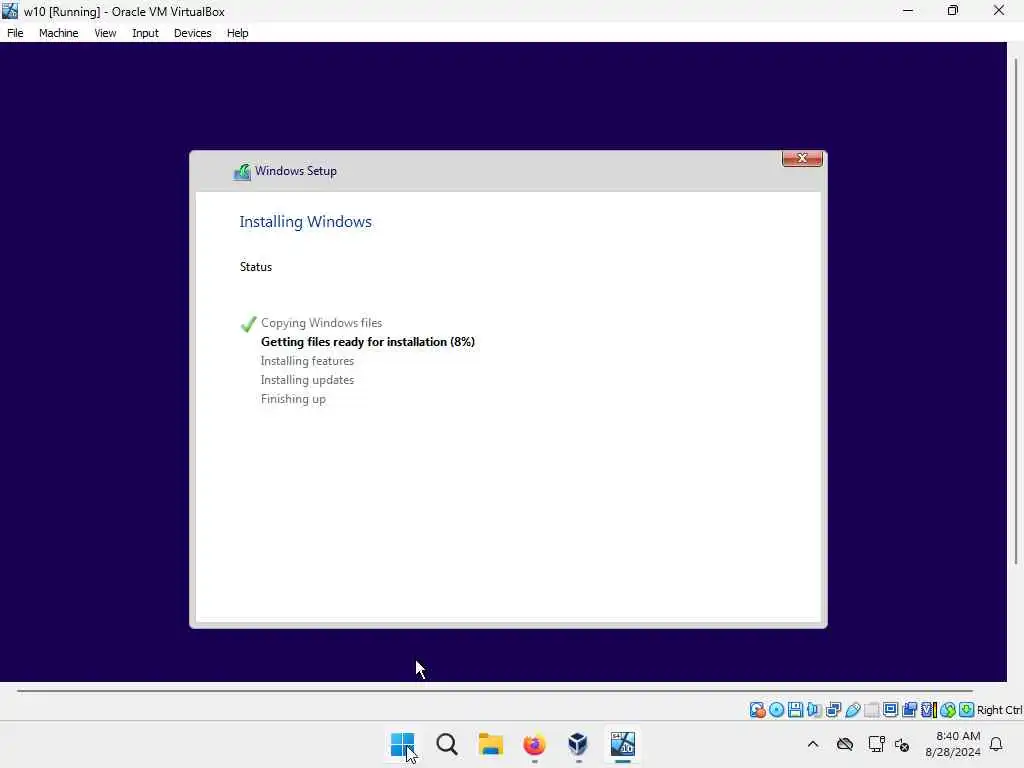Click the network tray icon
The width and height of the screenshot is (1024, 768).
click(876, 744)
